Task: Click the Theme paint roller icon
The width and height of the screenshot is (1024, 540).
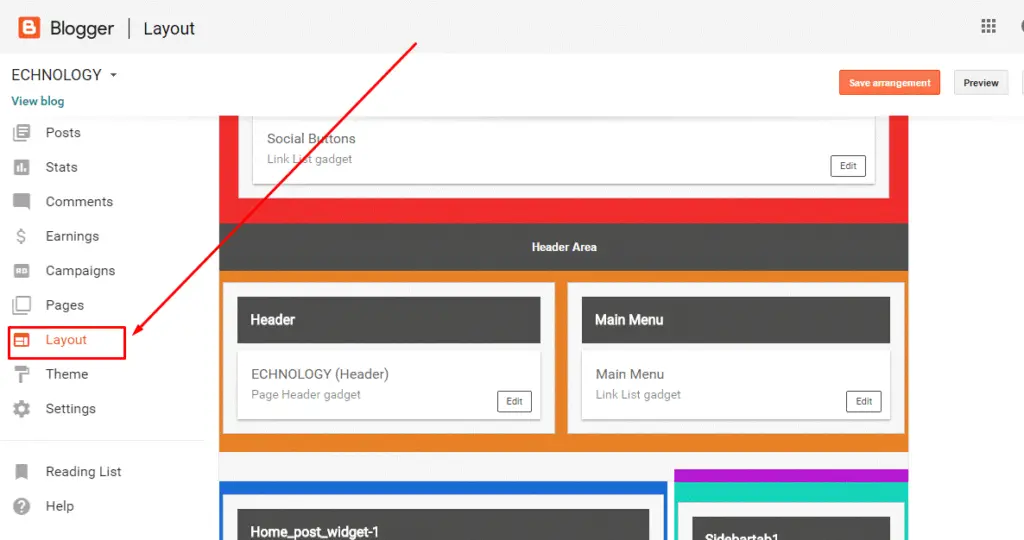Action: (22, 374)
